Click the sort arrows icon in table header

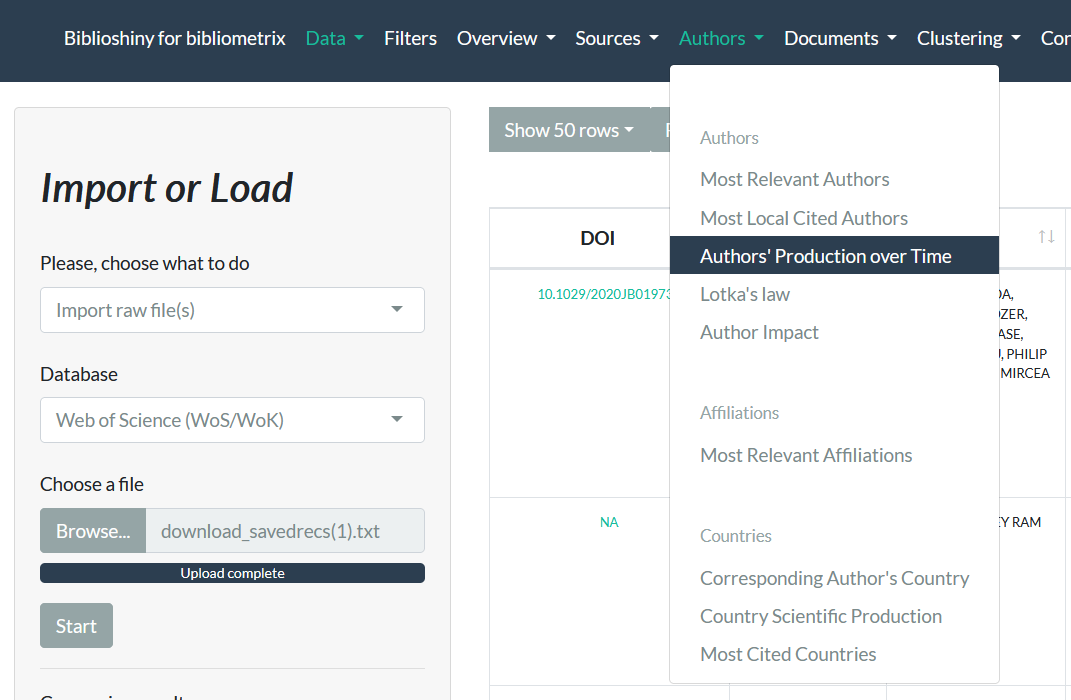[x=1046, y=237]
